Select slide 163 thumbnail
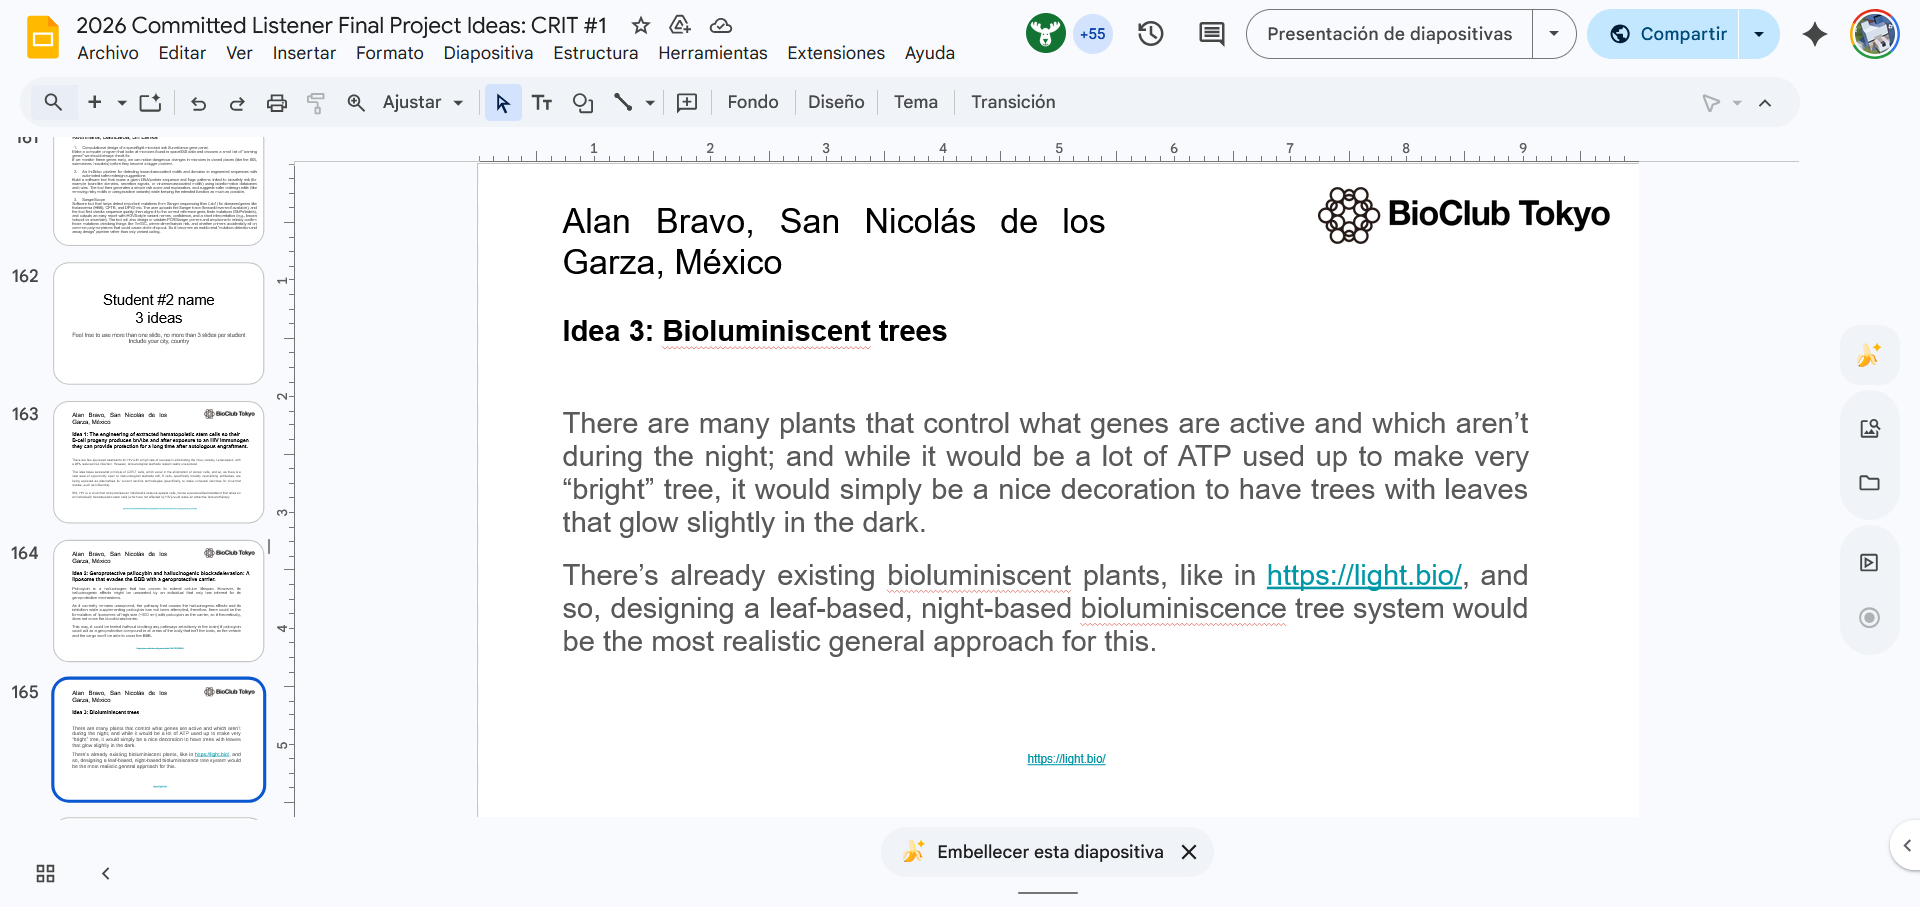 tap(158, 461)
